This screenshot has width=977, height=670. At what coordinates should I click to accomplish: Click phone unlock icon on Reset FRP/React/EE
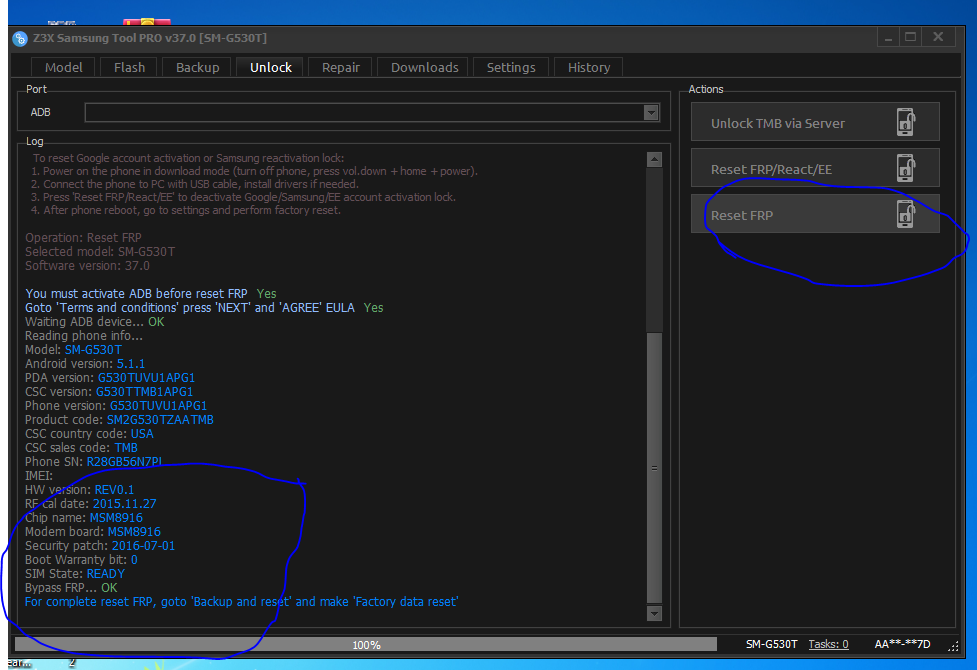click(x=905, y=168)
